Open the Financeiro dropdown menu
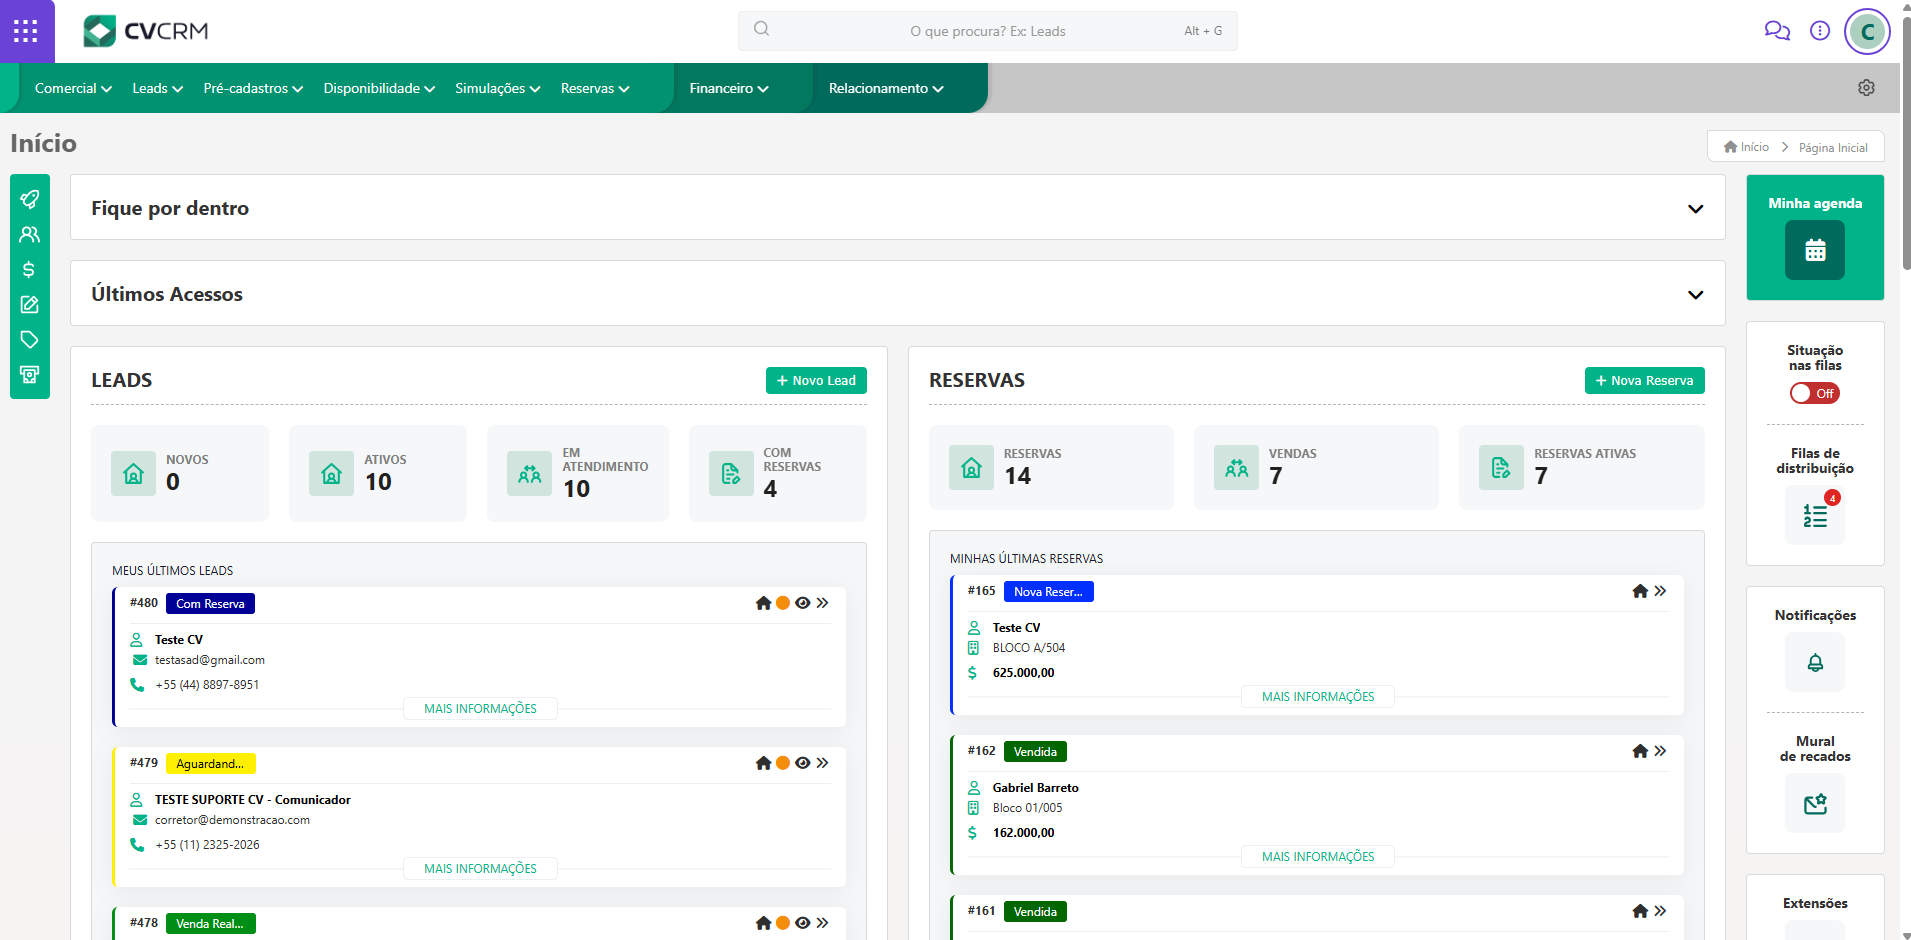 coord(729,88)
